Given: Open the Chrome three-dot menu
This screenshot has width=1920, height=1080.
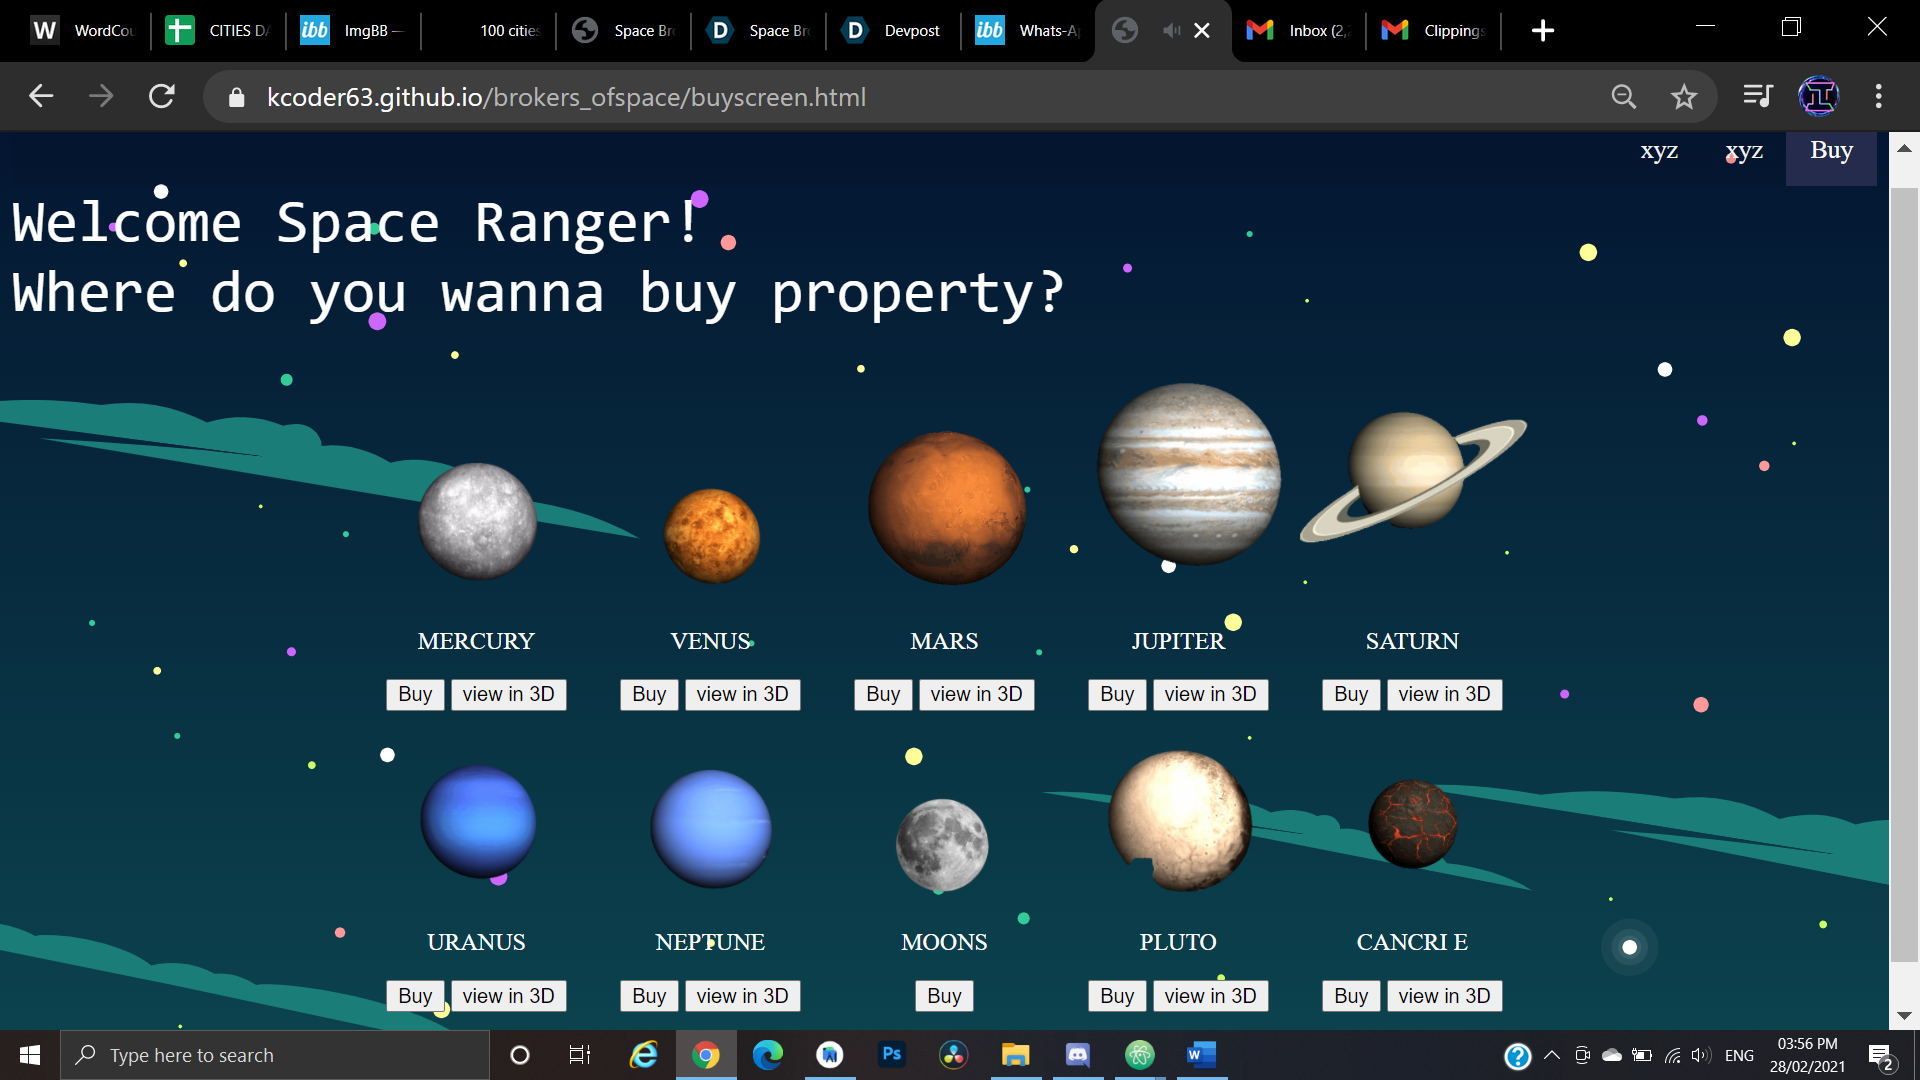Looking at the screenshot, I should (1878, 97).
